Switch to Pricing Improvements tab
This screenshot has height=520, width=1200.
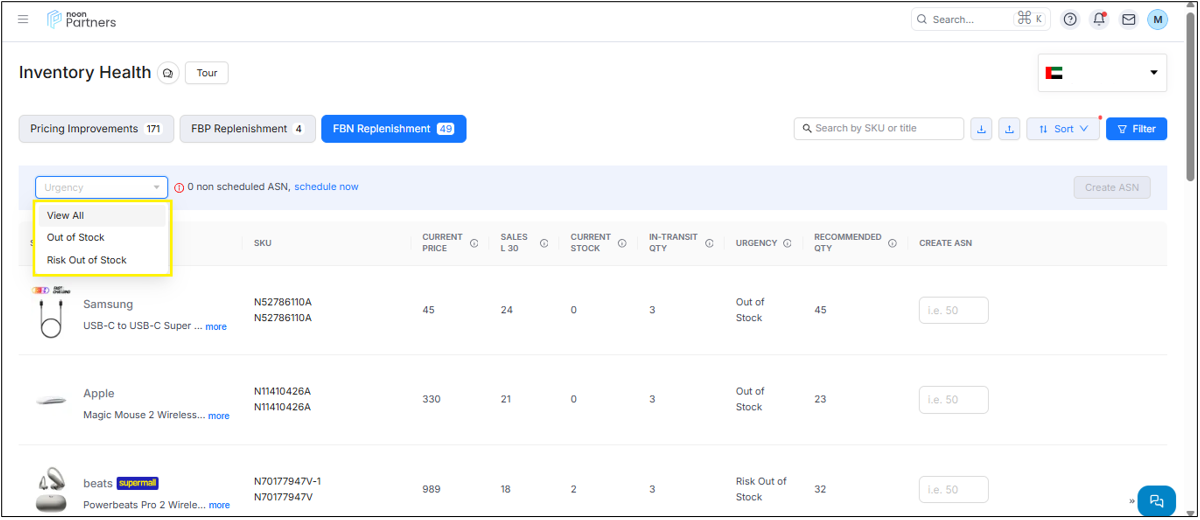click(x=96, y=129)
